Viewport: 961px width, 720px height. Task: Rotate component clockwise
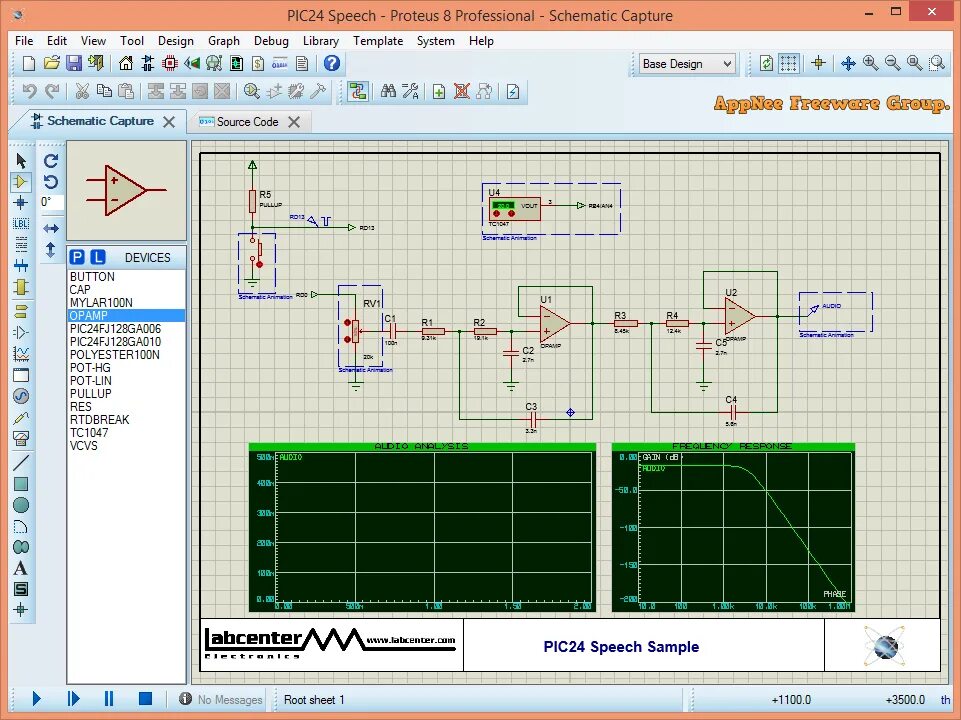[x=51, y=161]
